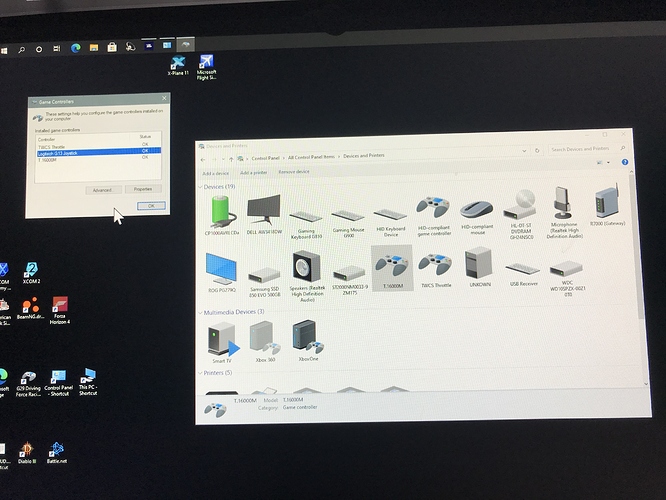This screenshot has height=500, width=666.
Task: Open the Battle.net desktop shortcut
Action: tap(56, 452)
